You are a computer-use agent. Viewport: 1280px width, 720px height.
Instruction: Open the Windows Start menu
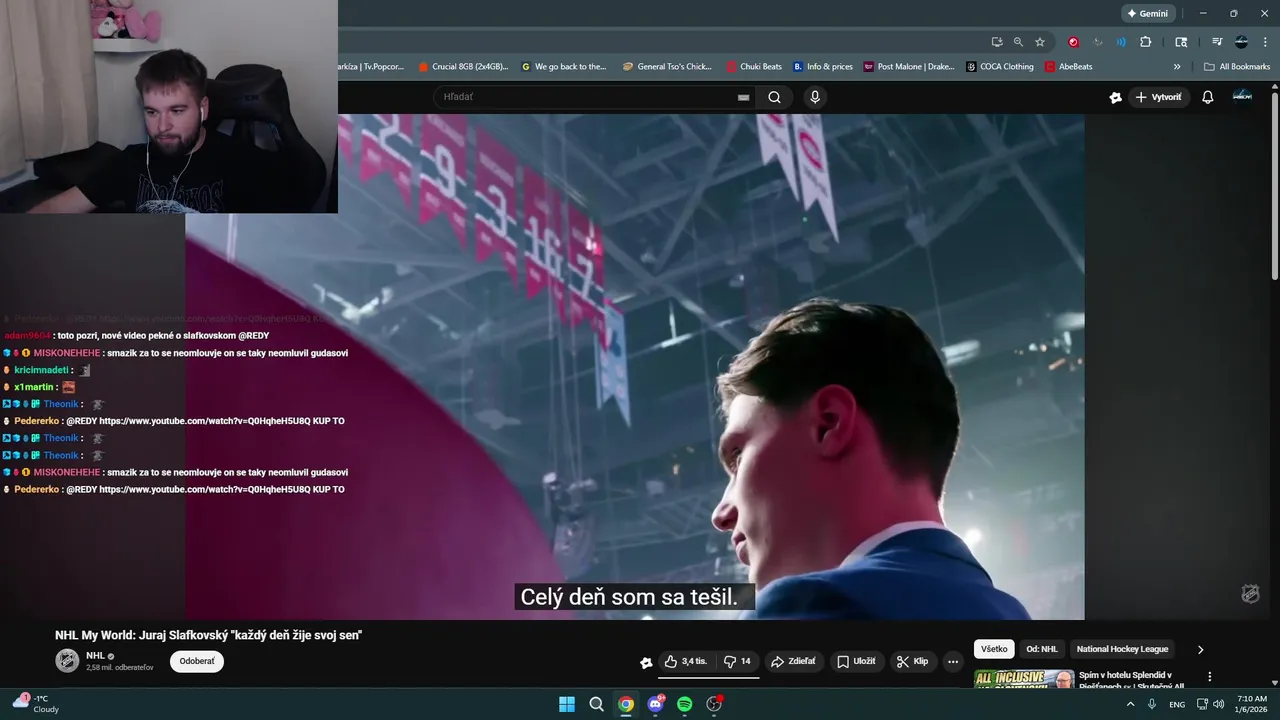tap(567, 704)
